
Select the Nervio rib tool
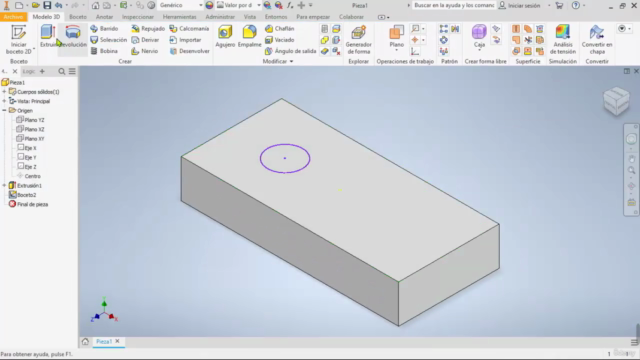(144, 51)
